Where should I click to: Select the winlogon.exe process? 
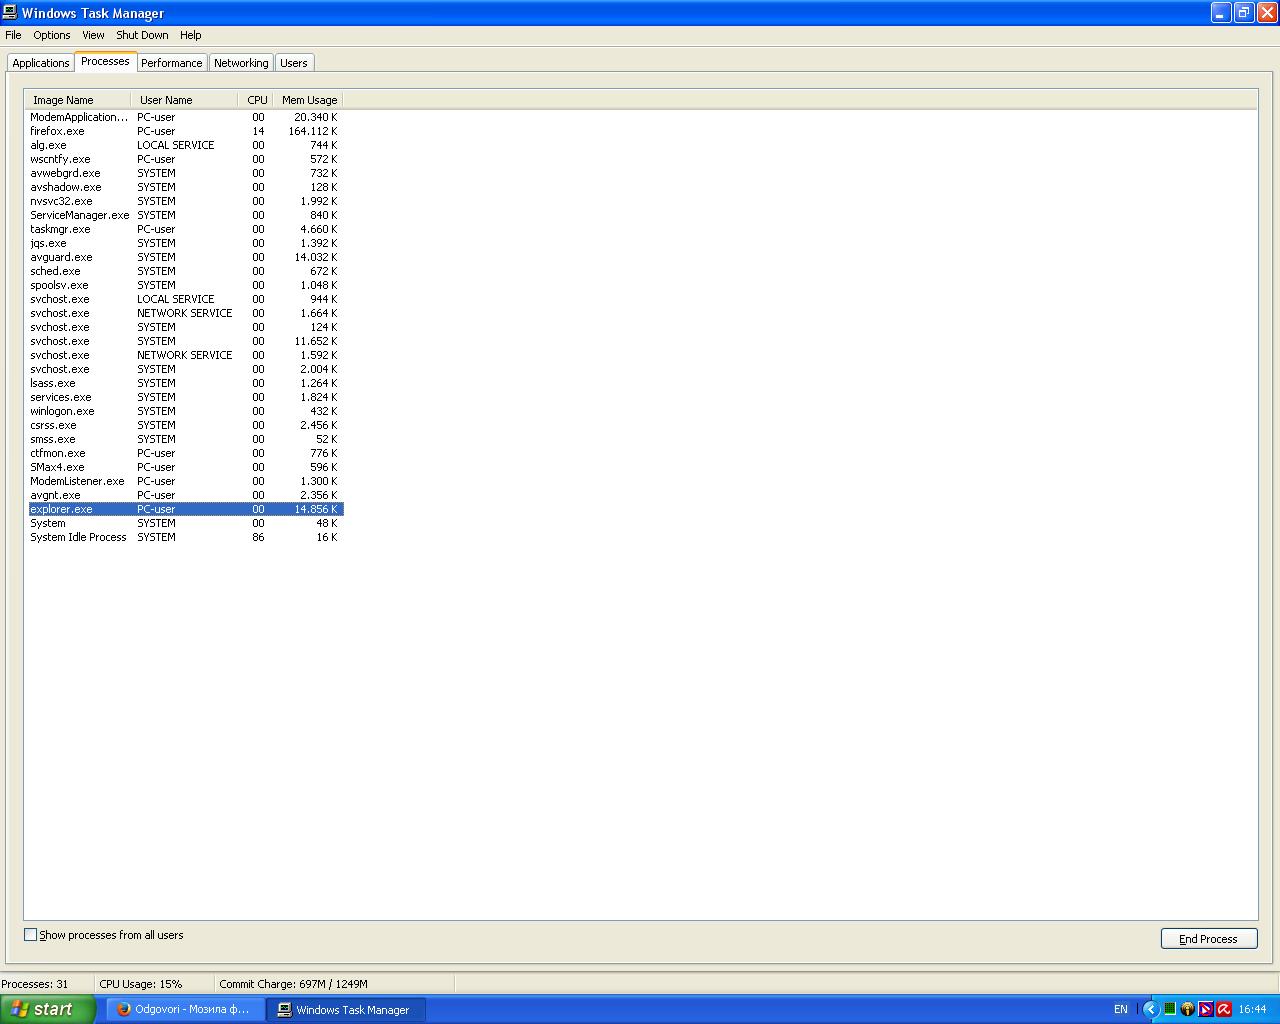(x=185, y=411)
